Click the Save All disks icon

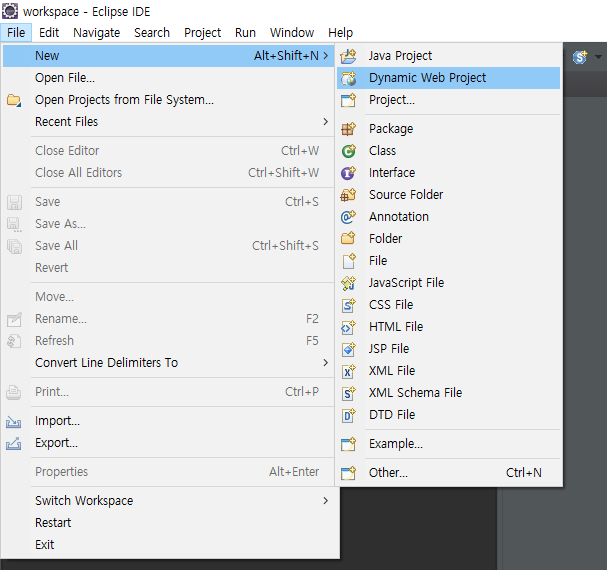click(14, 246)
